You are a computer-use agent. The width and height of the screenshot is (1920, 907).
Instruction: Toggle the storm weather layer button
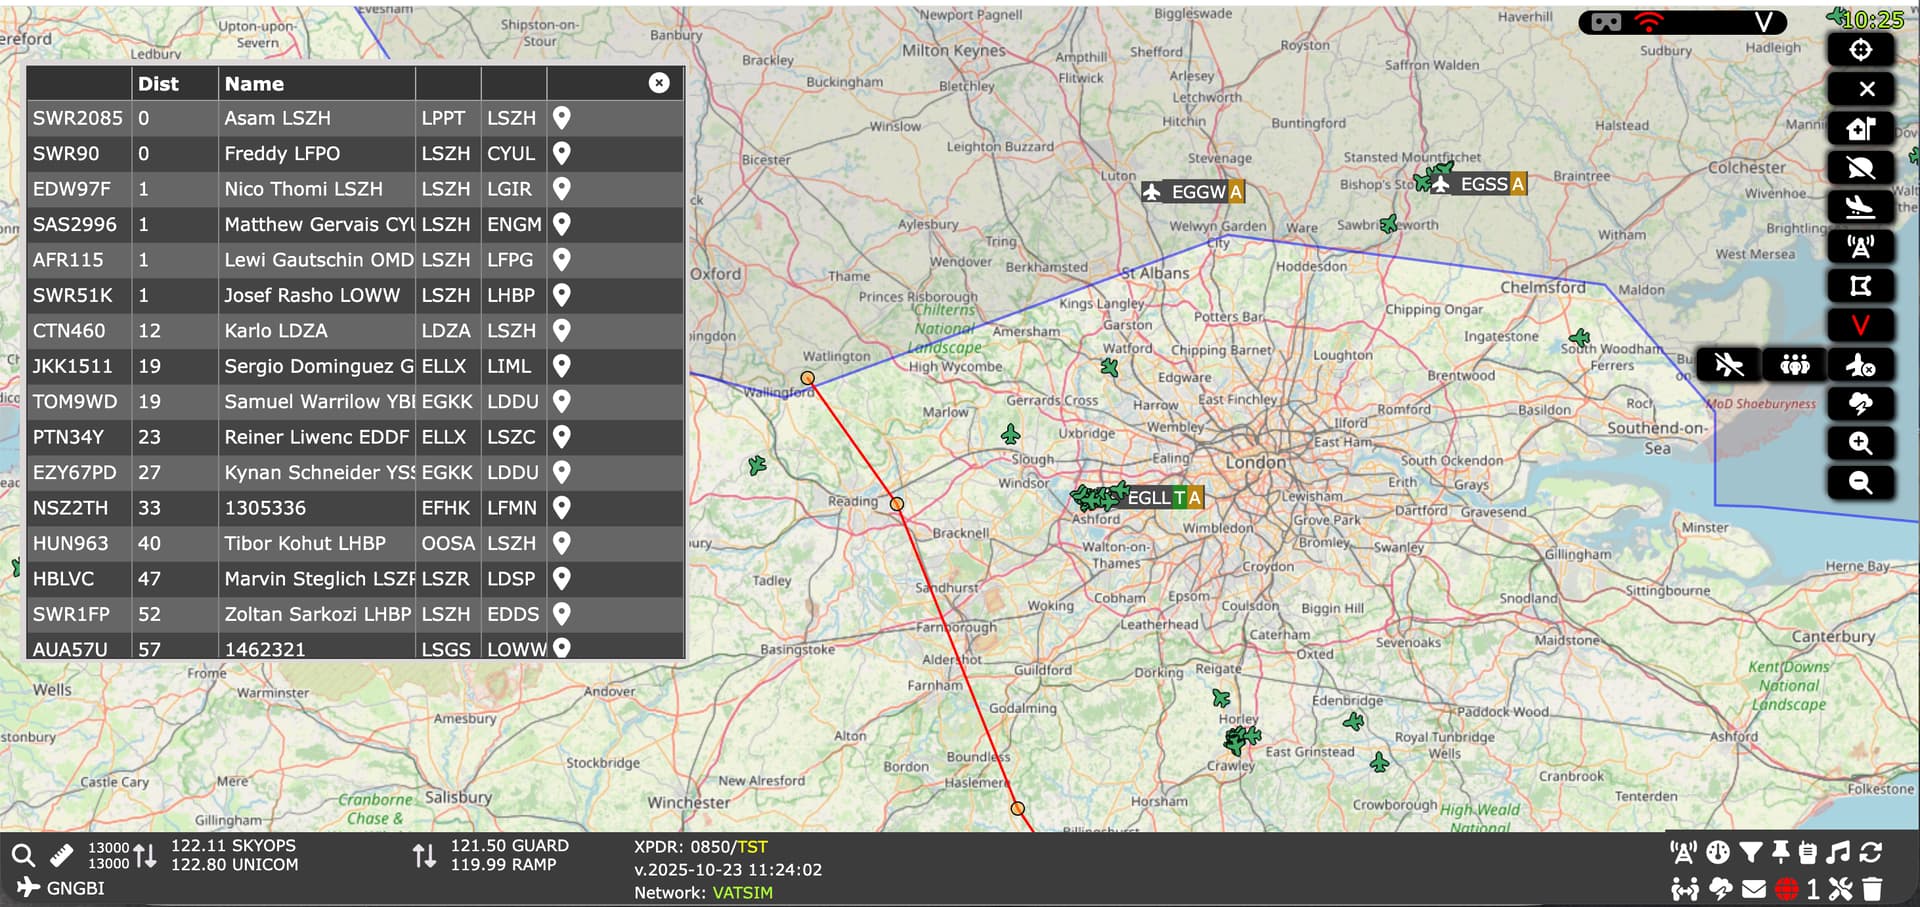1860,404
